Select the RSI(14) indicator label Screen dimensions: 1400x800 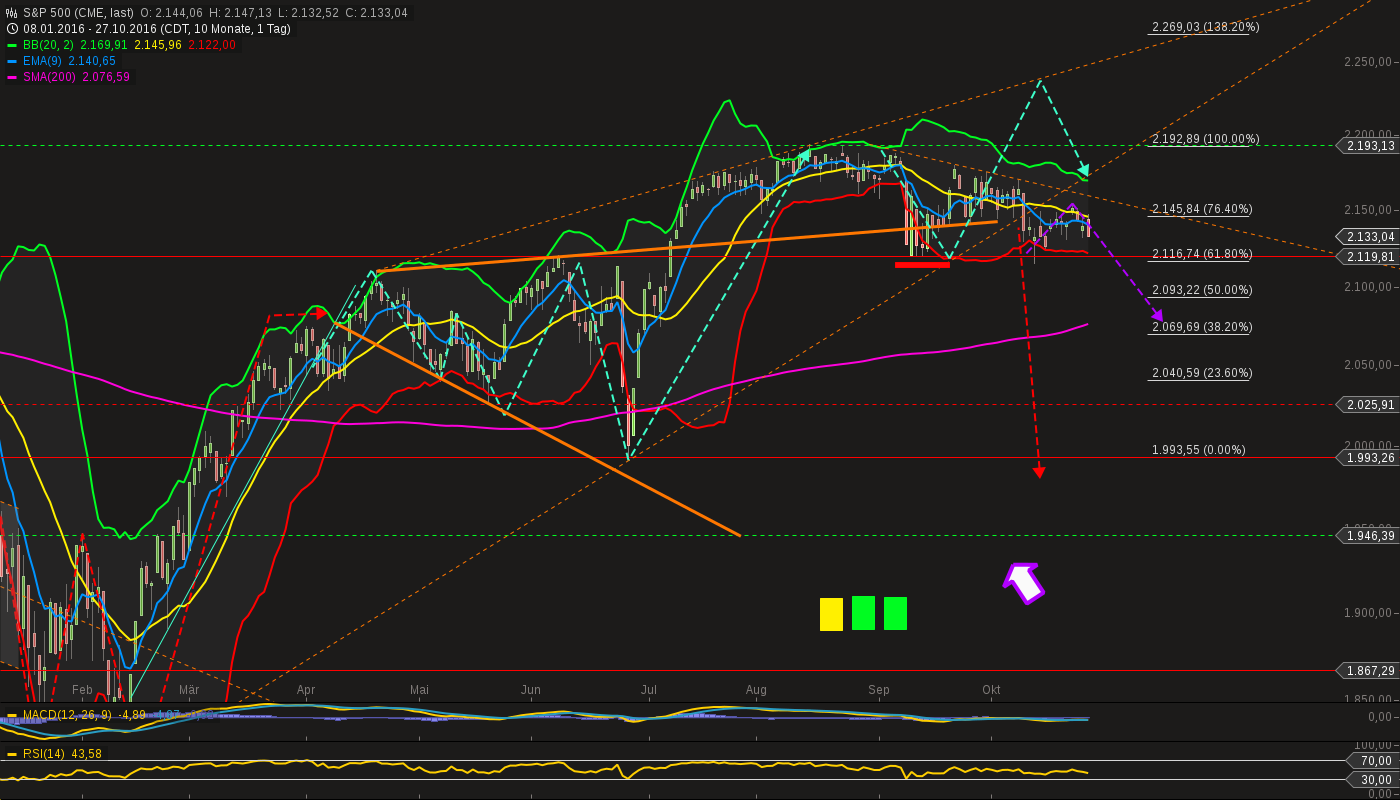[x=44, y=754]
